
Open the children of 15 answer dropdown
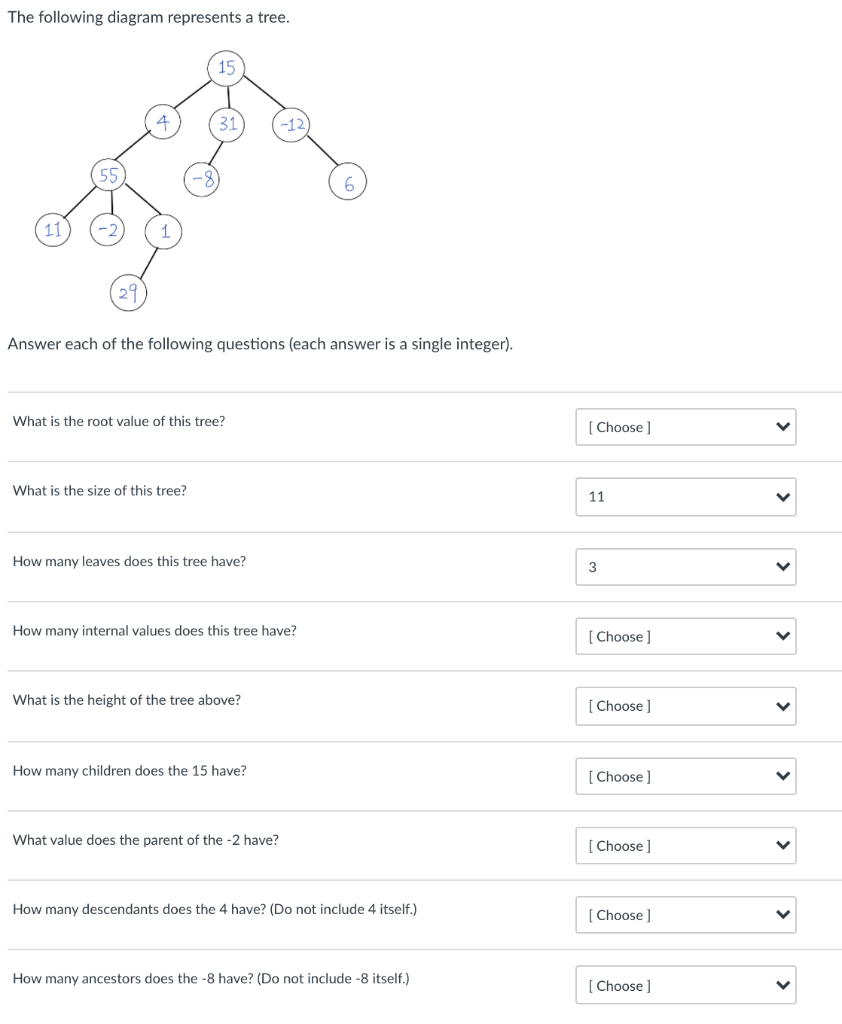point(685,776)
